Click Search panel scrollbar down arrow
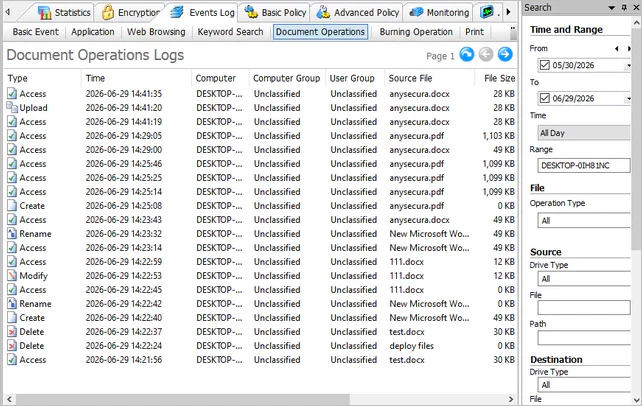The width and height of the screenshot is (642, 406). [x=636, y=400]
